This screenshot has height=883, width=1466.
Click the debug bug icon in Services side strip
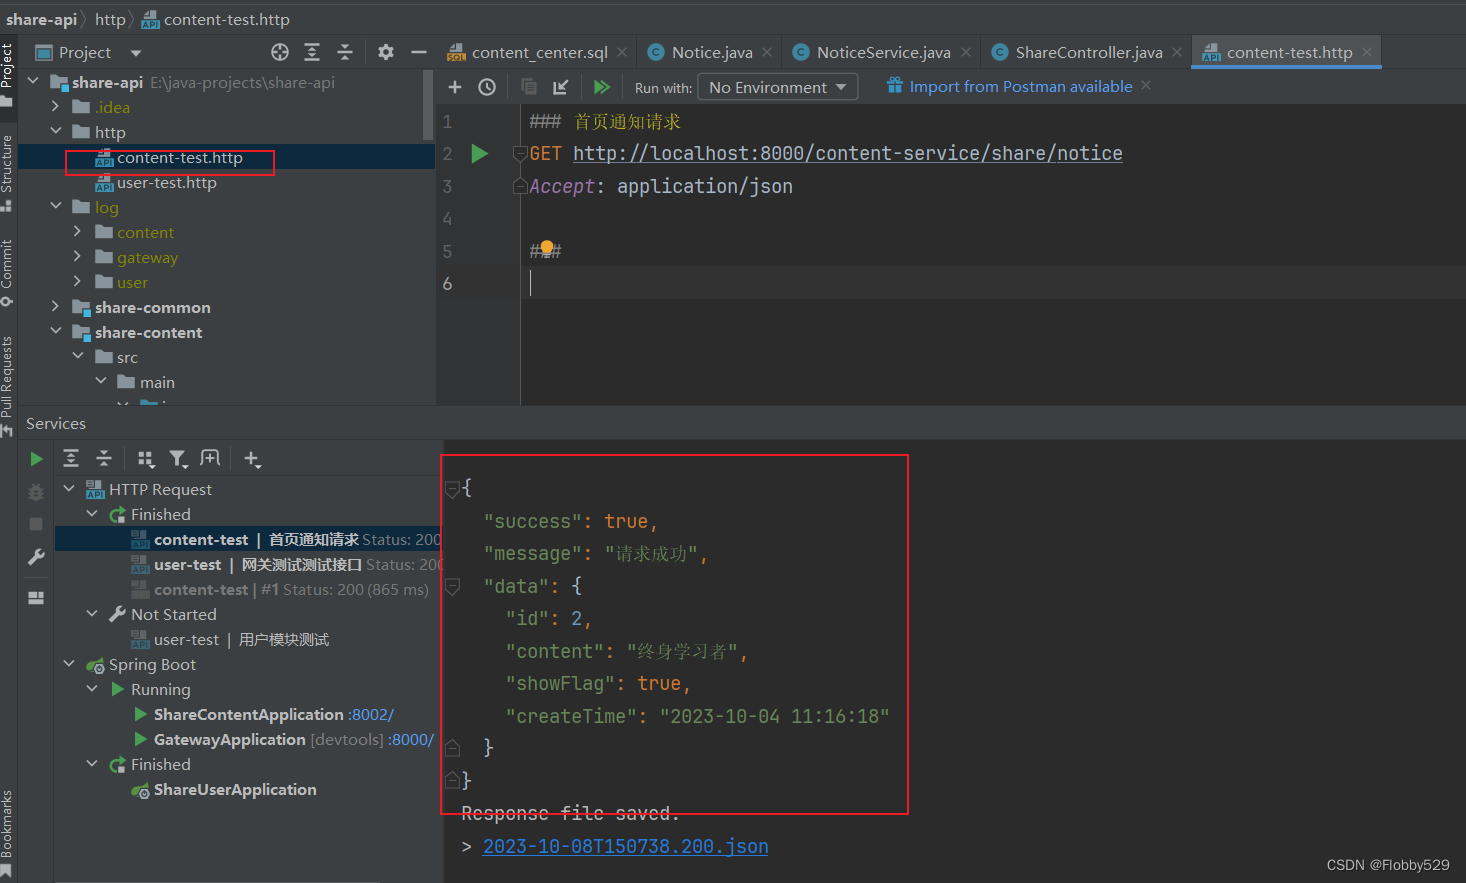[x=36, y=492]
